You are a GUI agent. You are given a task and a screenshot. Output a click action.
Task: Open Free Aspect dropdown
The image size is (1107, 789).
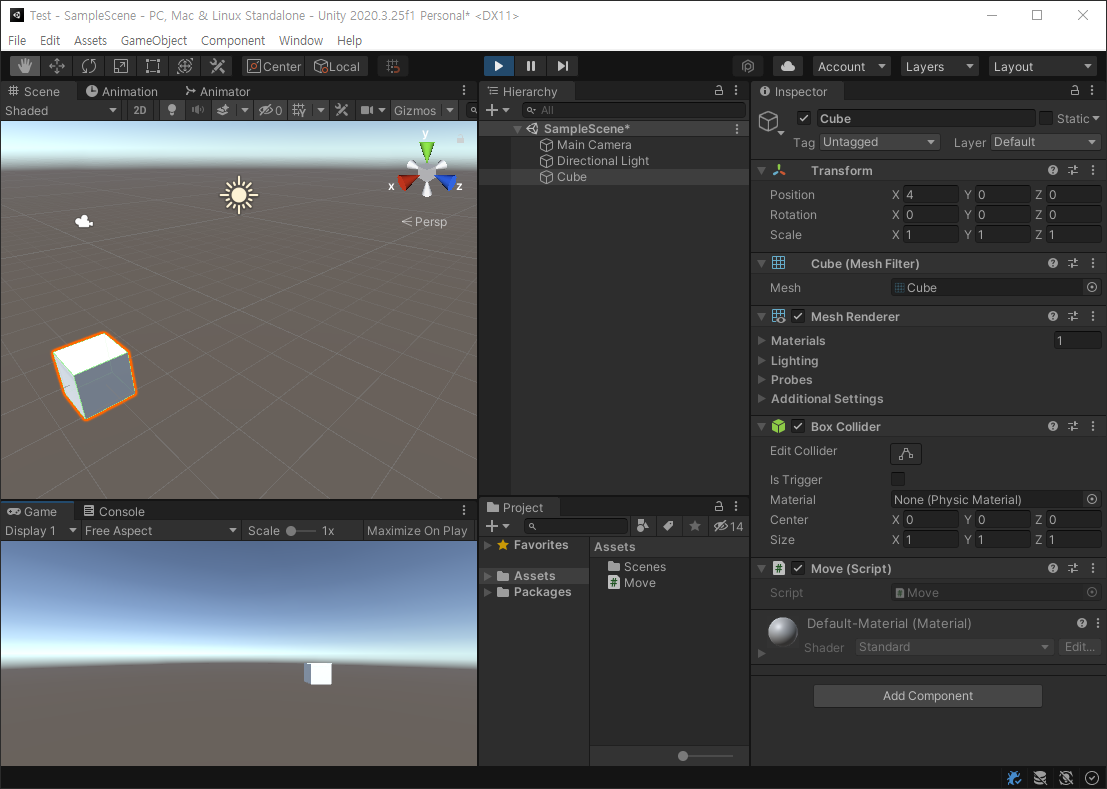point(160,531)
